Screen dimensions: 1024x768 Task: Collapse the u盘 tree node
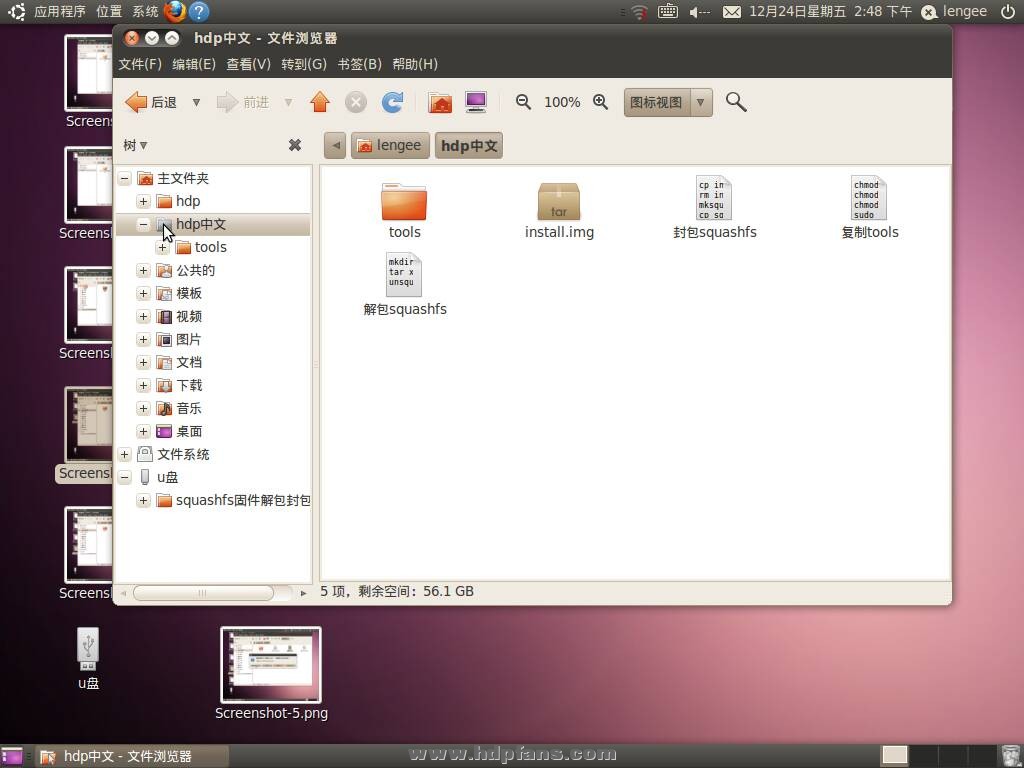tap(125, 477)
